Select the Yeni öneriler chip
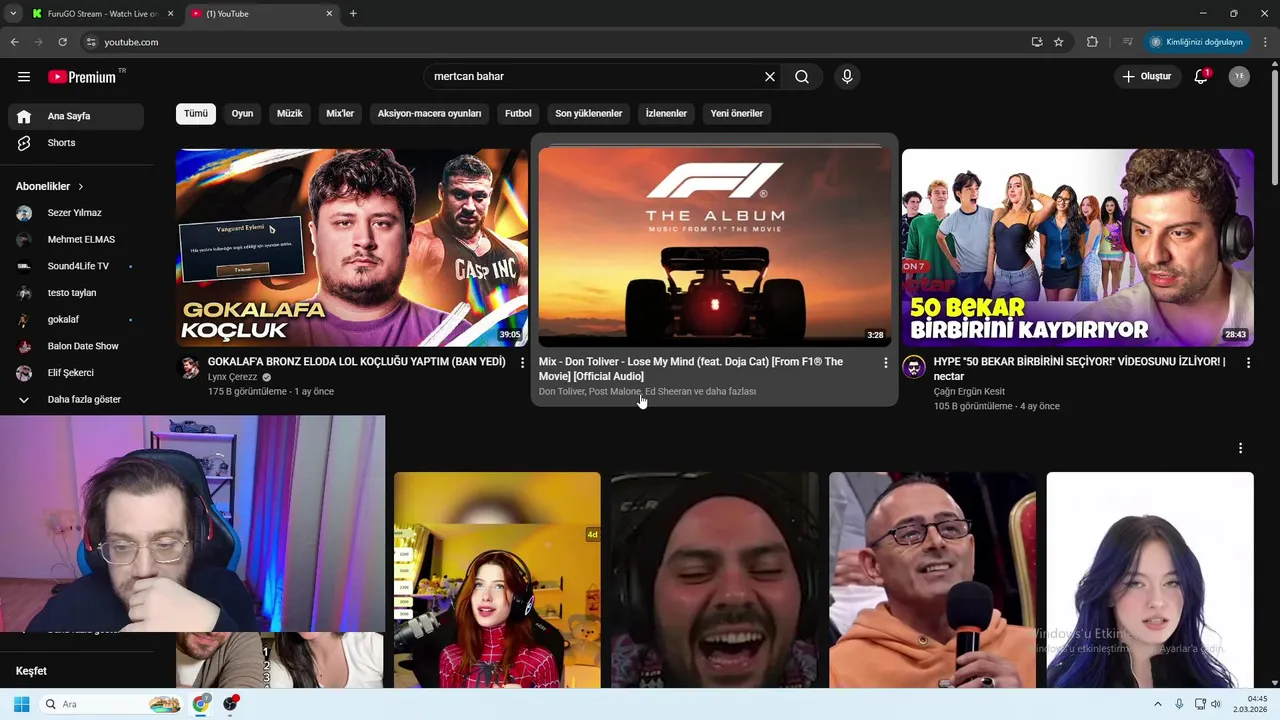The image size is (1280, 720). click(737, 114)
